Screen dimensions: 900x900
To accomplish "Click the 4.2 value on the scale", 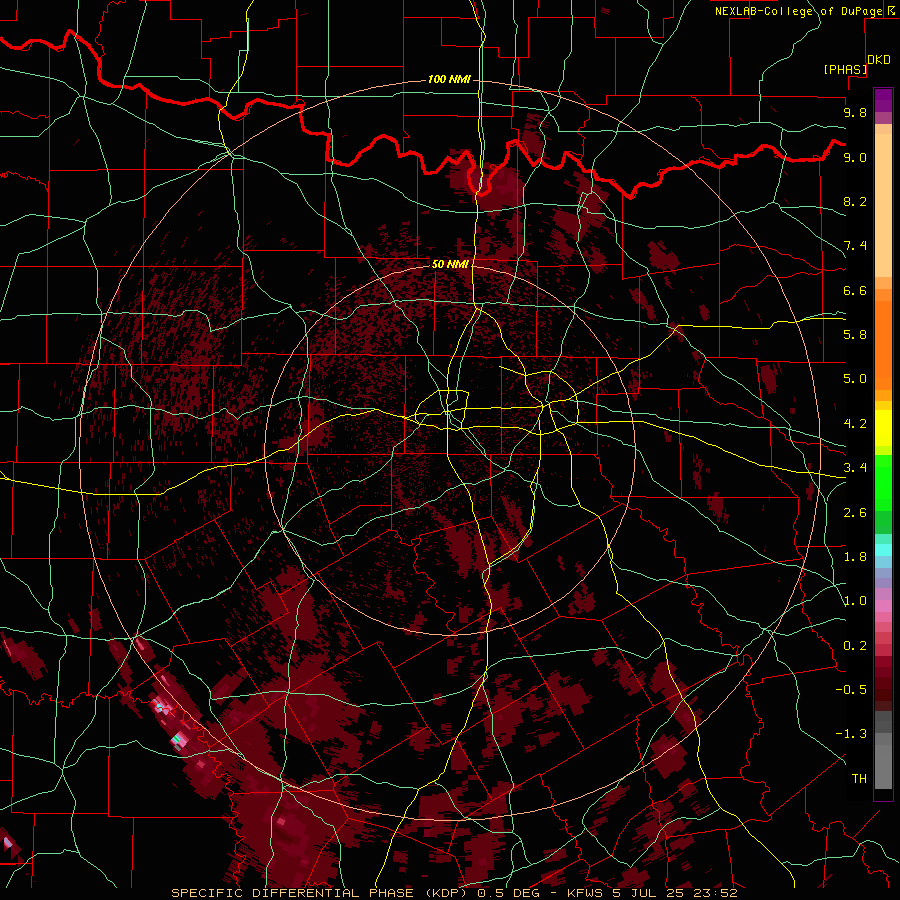I will (855, 424).
